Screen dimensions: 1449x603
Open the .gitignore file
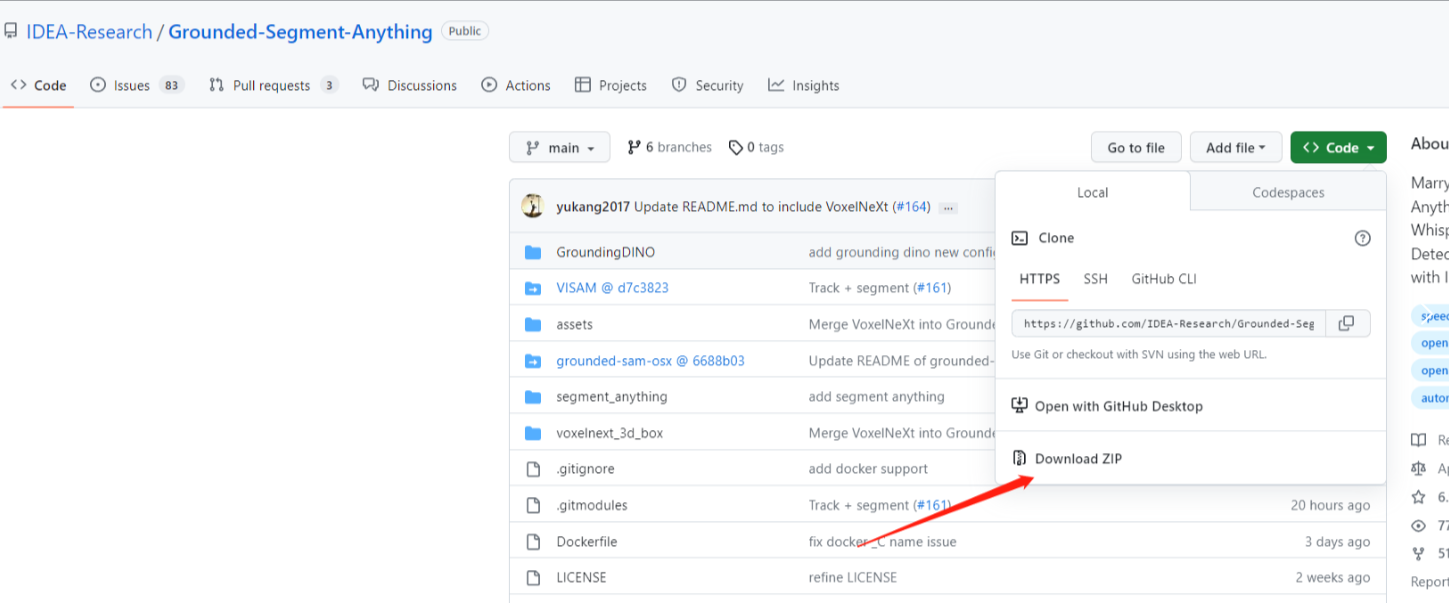click(587, 469)
